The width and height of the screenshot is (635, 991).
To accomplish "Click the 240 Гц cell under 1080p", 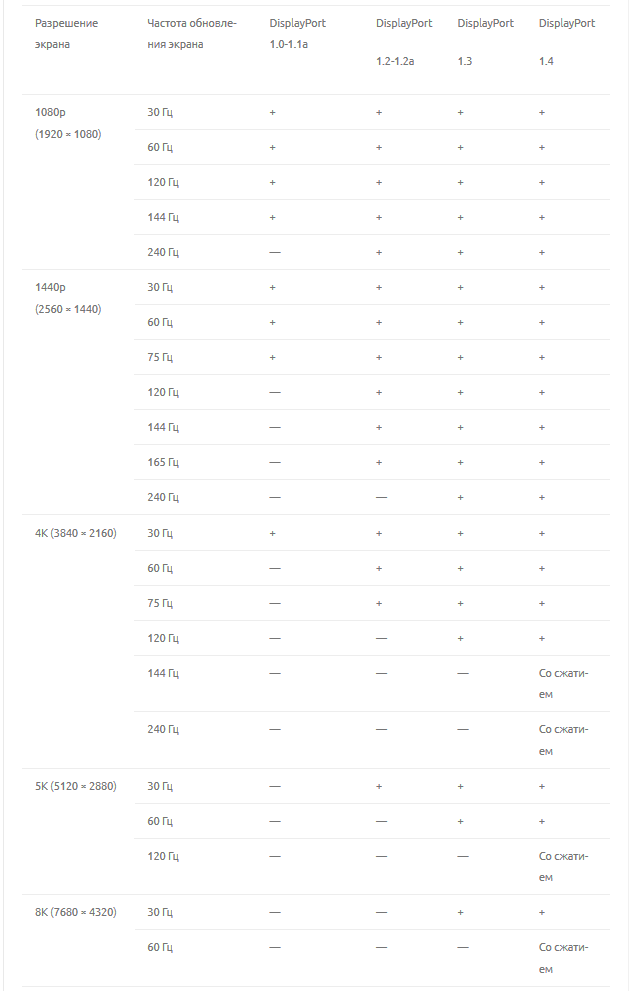I will (x=163, y=252).
